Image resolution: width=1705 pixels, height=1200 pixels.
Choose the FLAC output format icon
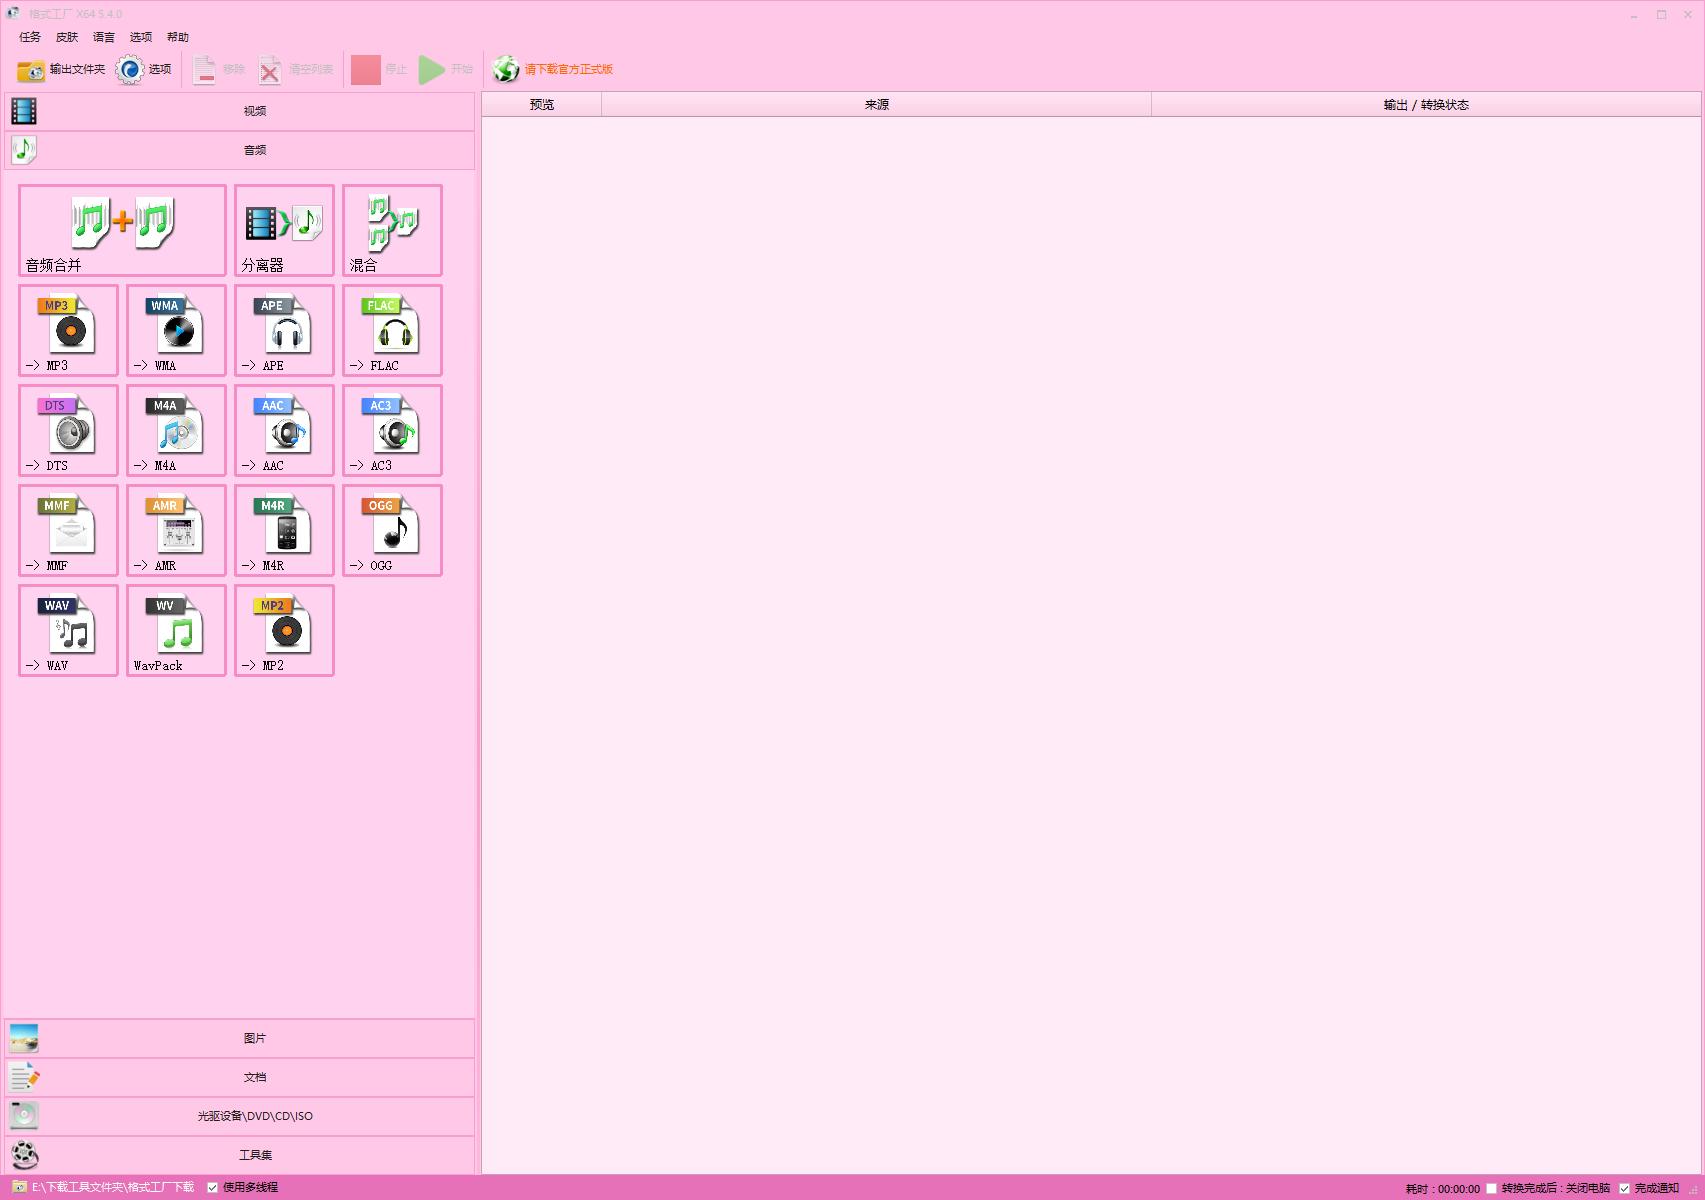coord(392,330)
